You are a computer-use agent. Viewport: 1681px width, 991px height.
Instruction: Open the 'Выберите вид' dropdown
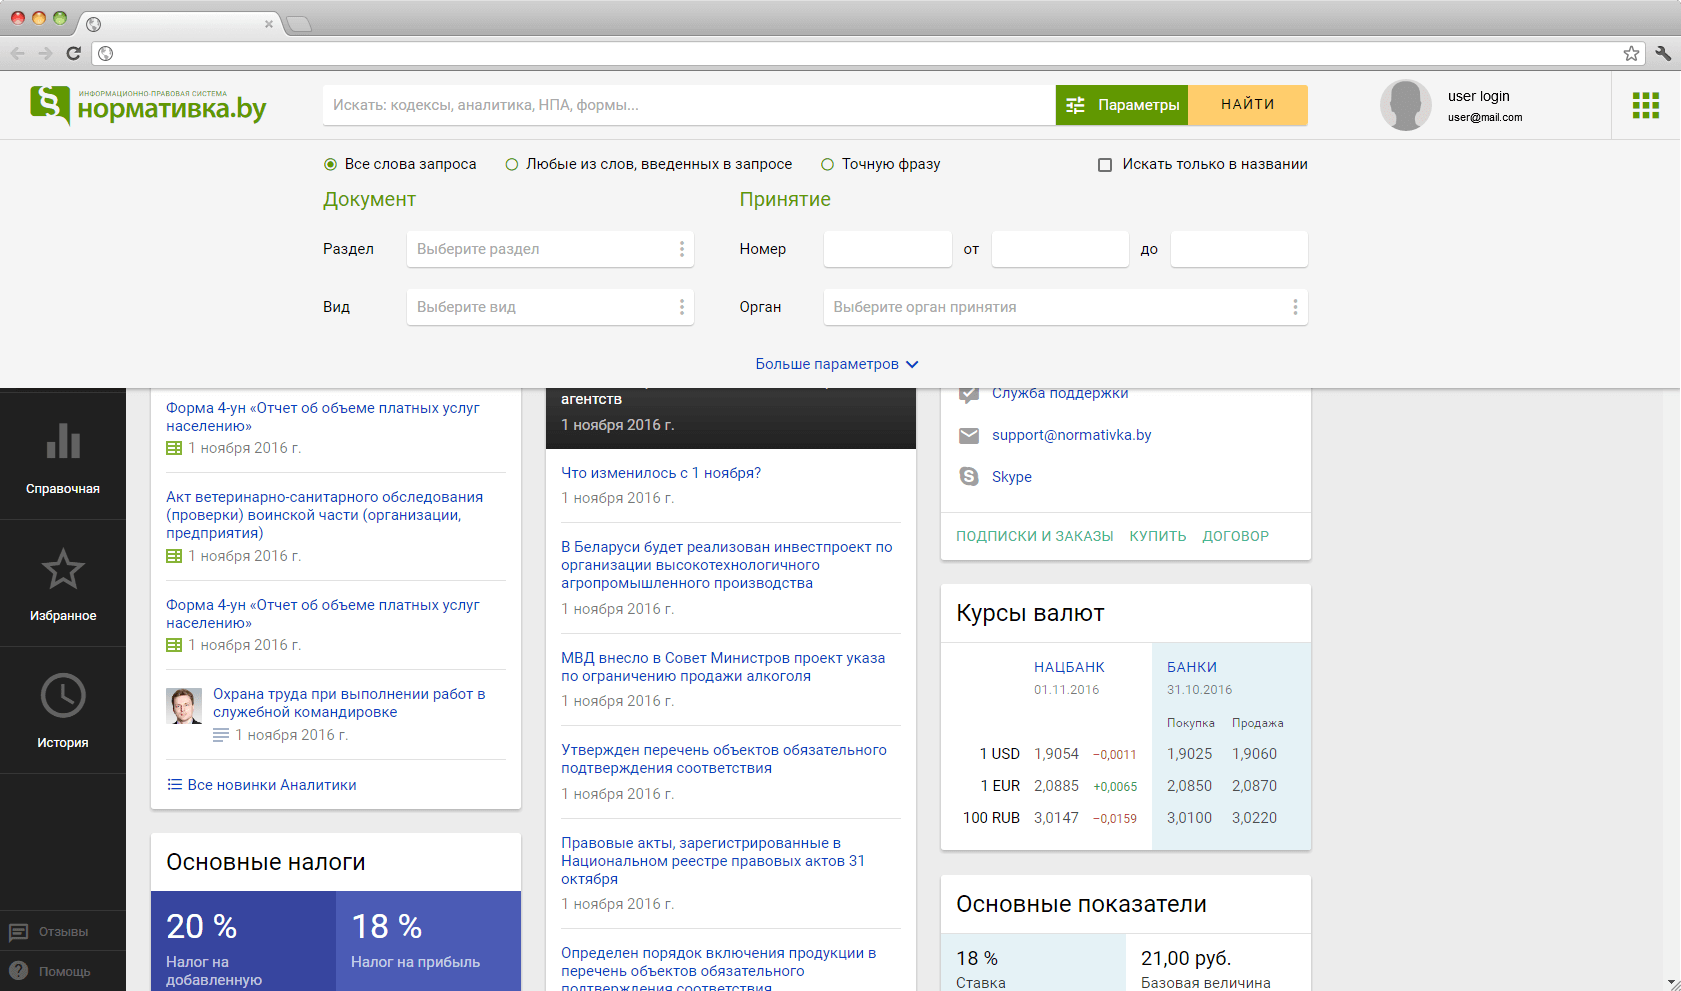point(549,307)
